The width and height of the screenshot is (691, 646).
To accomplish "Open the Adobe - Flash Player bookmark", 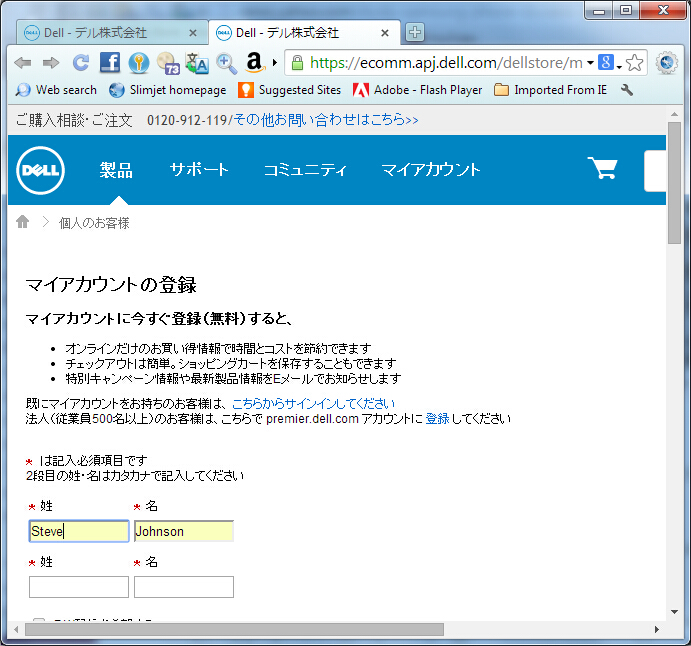I will point(417,90).
